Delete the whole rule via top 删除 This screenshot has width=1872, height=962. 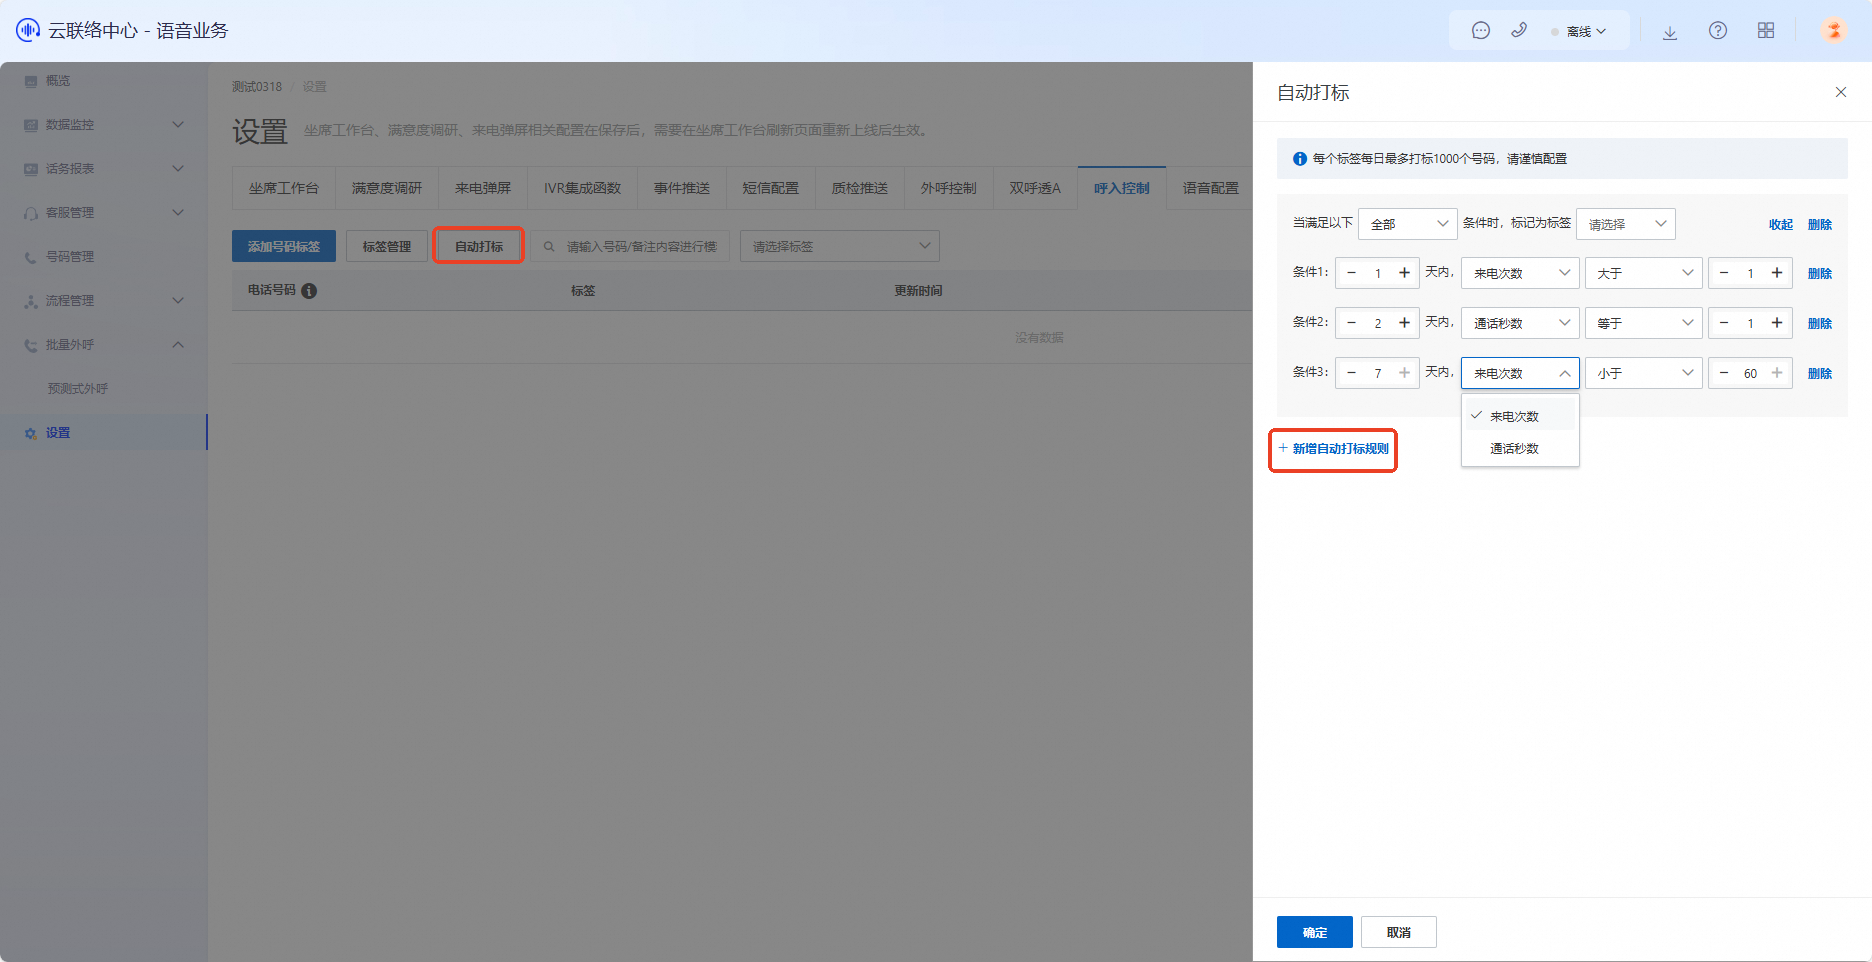tap(1820, 225)
